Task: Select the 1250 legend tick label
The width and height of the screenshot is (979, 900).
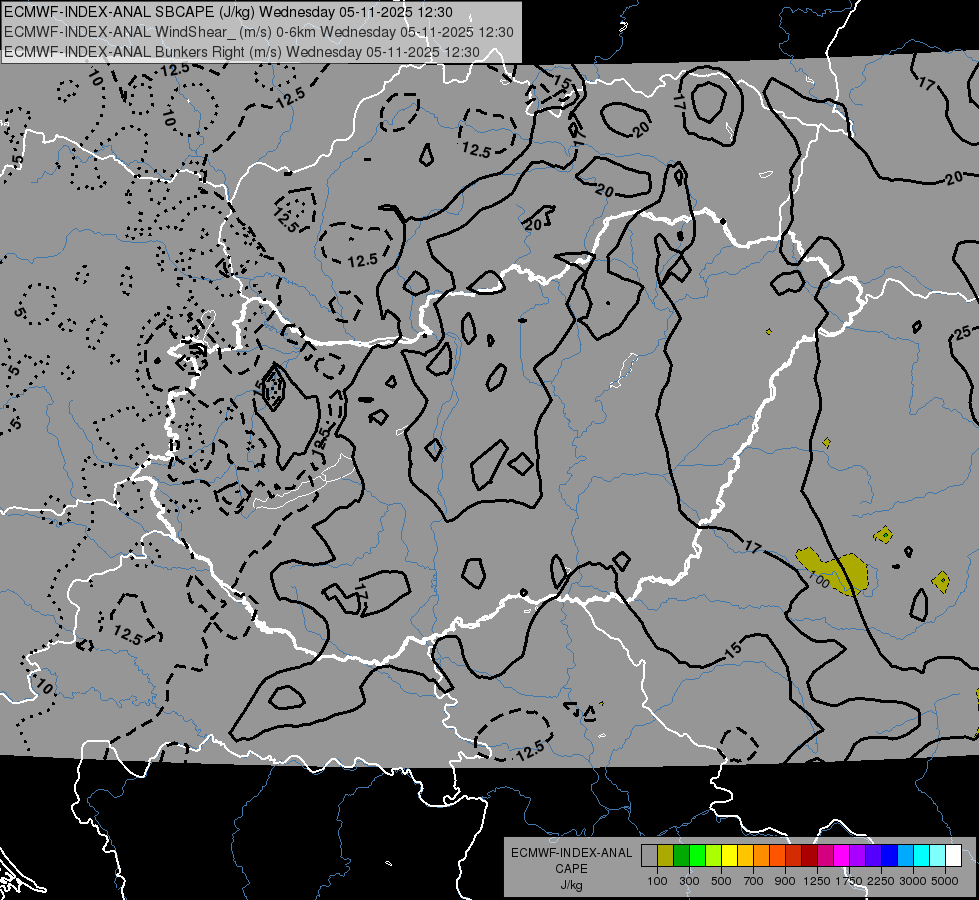Action: click(817, 881)
